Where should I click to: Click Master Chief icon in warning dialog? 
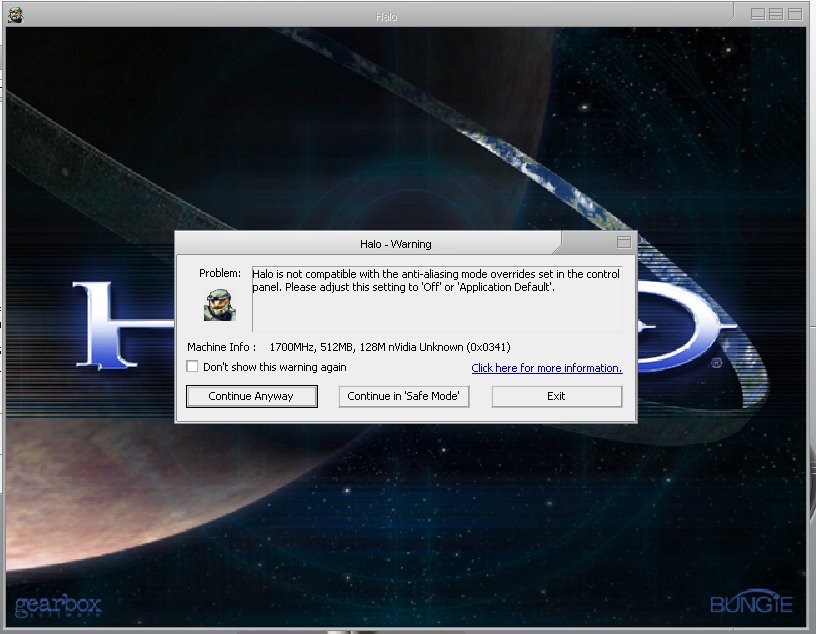click(x=220, y=305)
